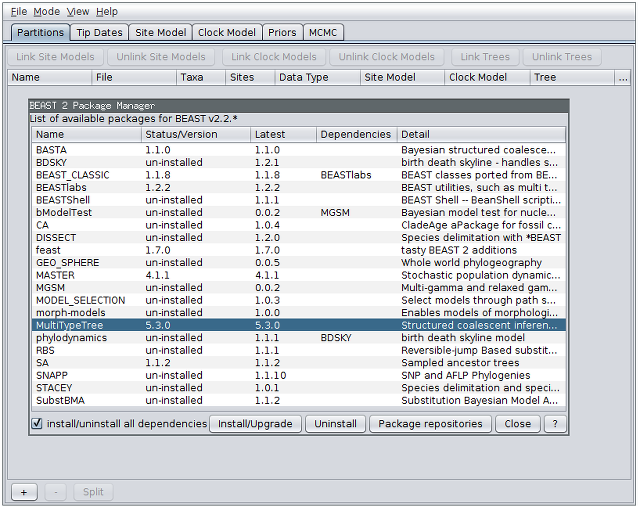The height and width of the screenshot is (511, 640).
Task: Switch to the MCMC tab
Action: click(x=323, y=33)
